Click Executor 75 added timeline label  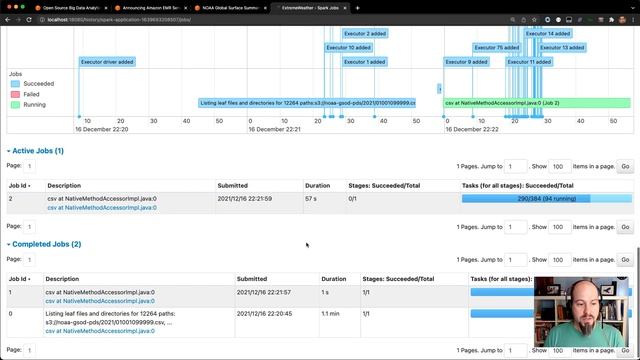497,48
